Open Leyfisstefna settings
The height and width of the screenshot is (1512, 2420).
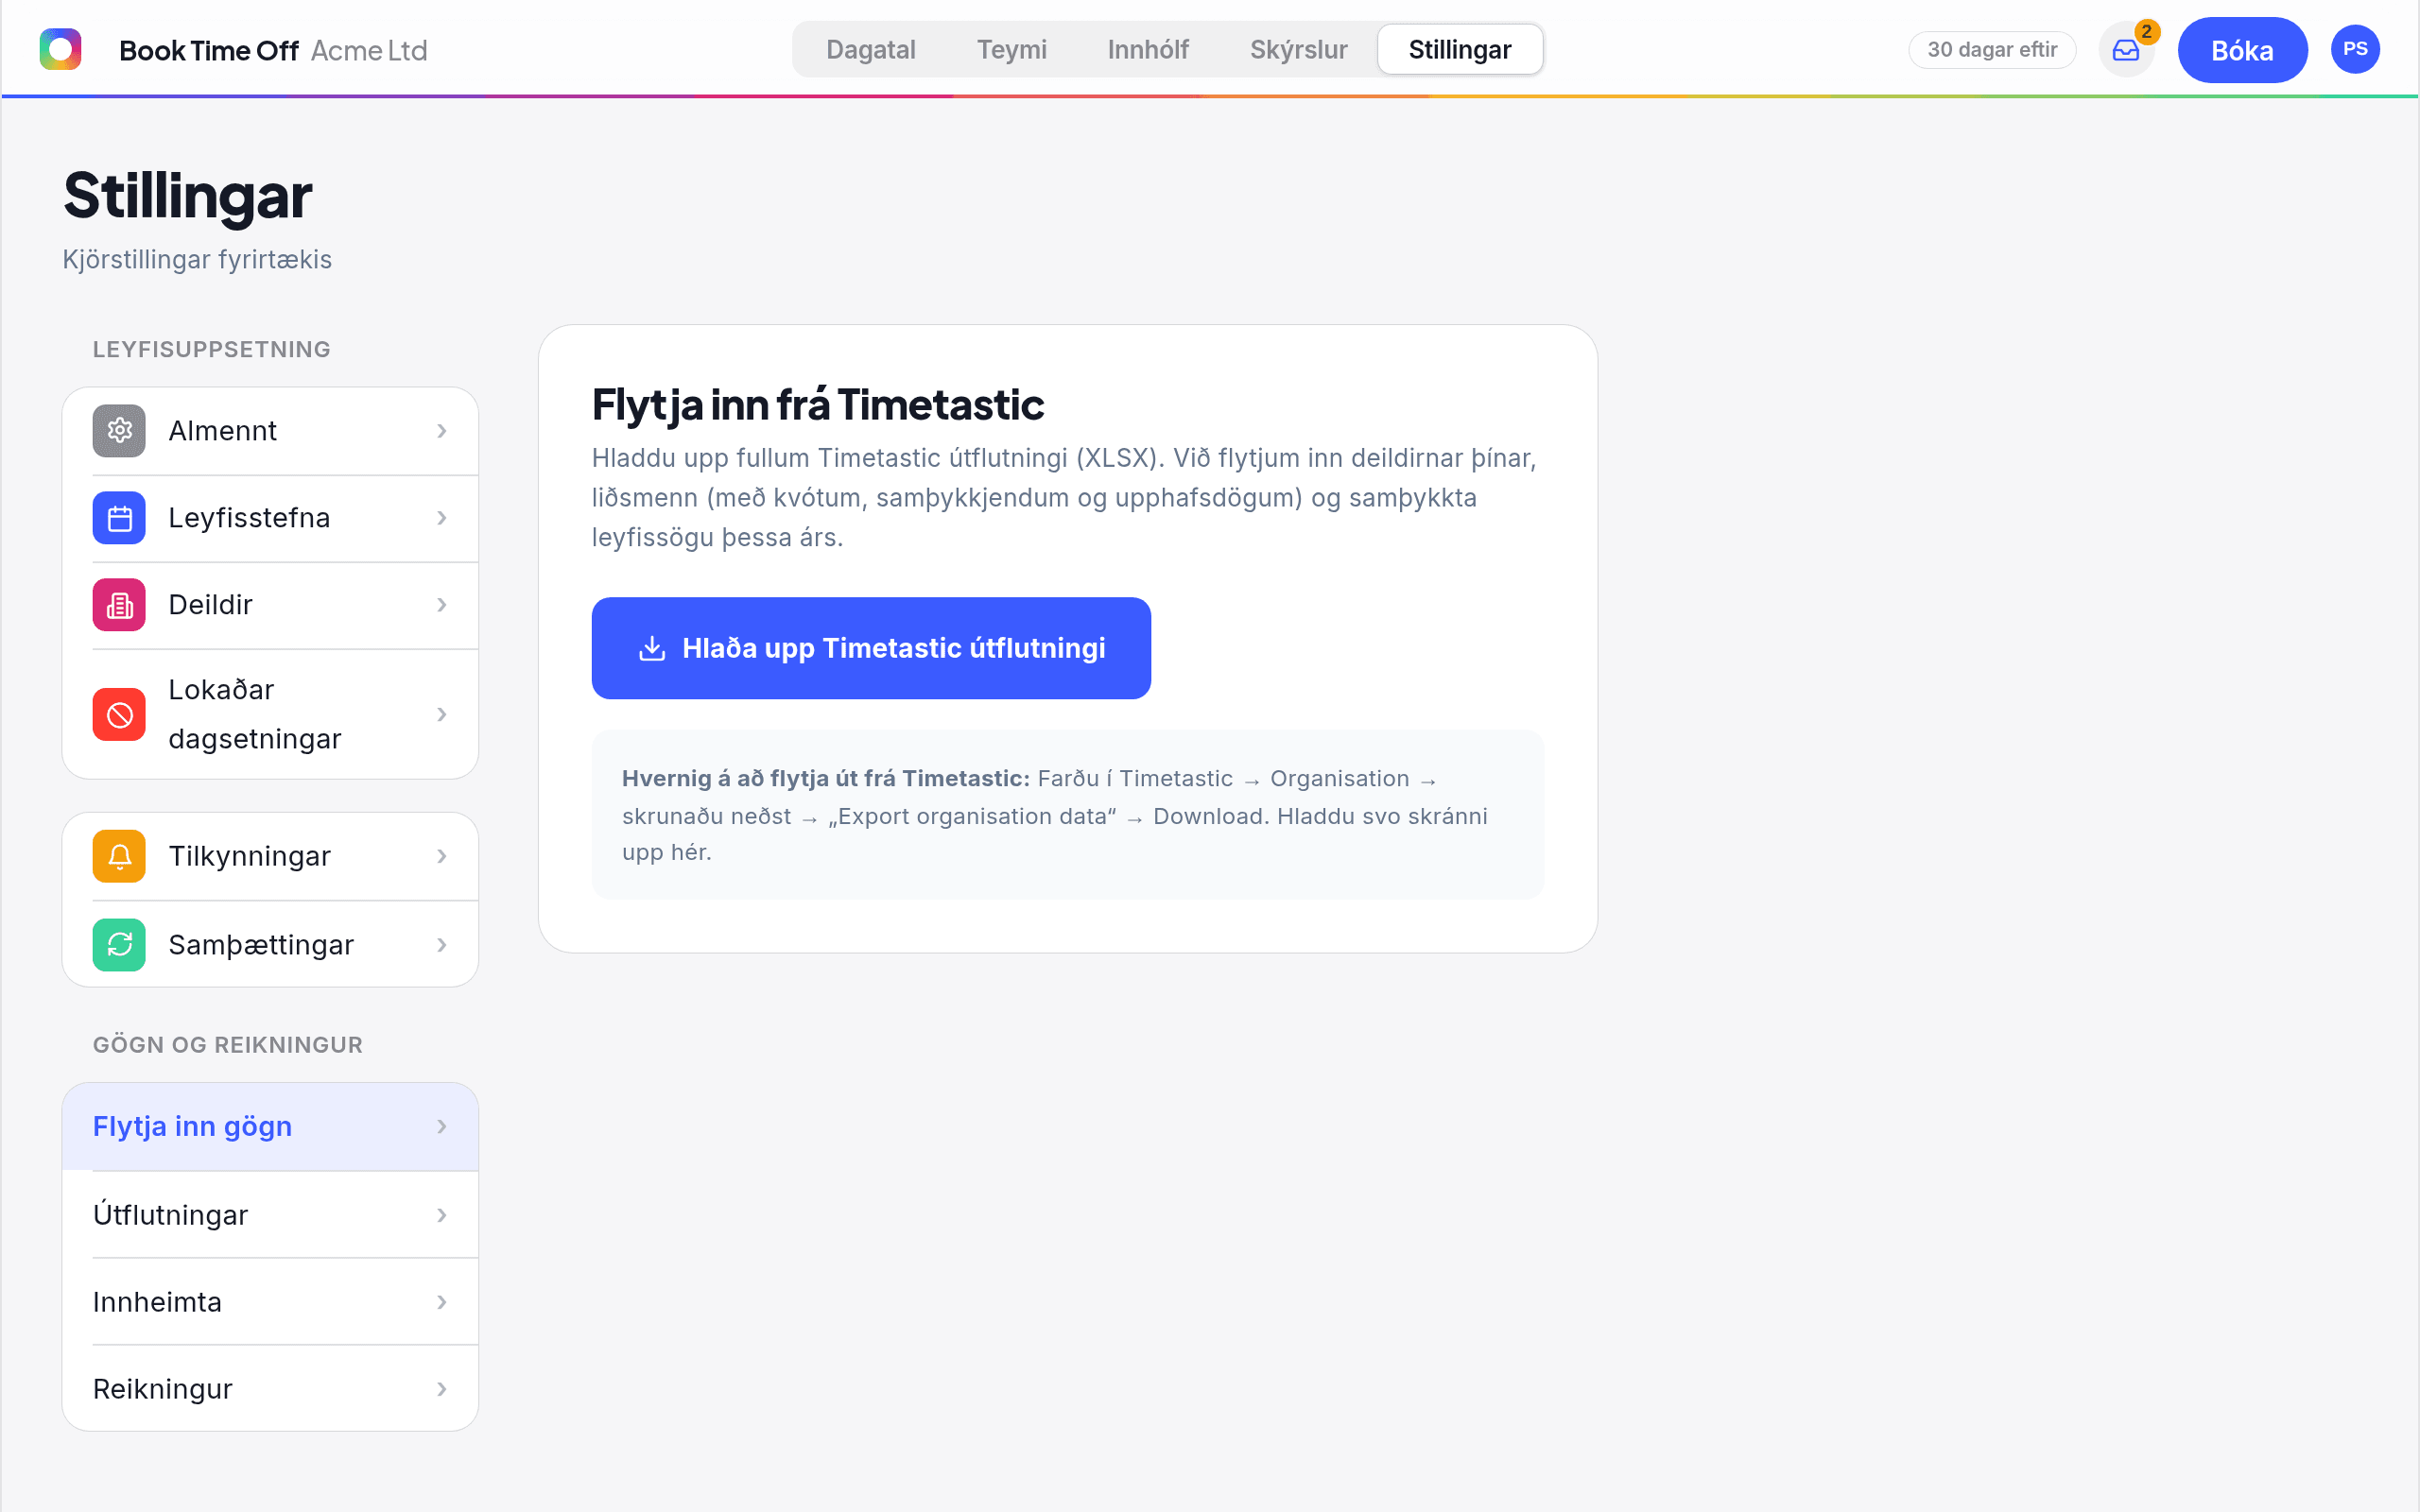coord(270,518)
